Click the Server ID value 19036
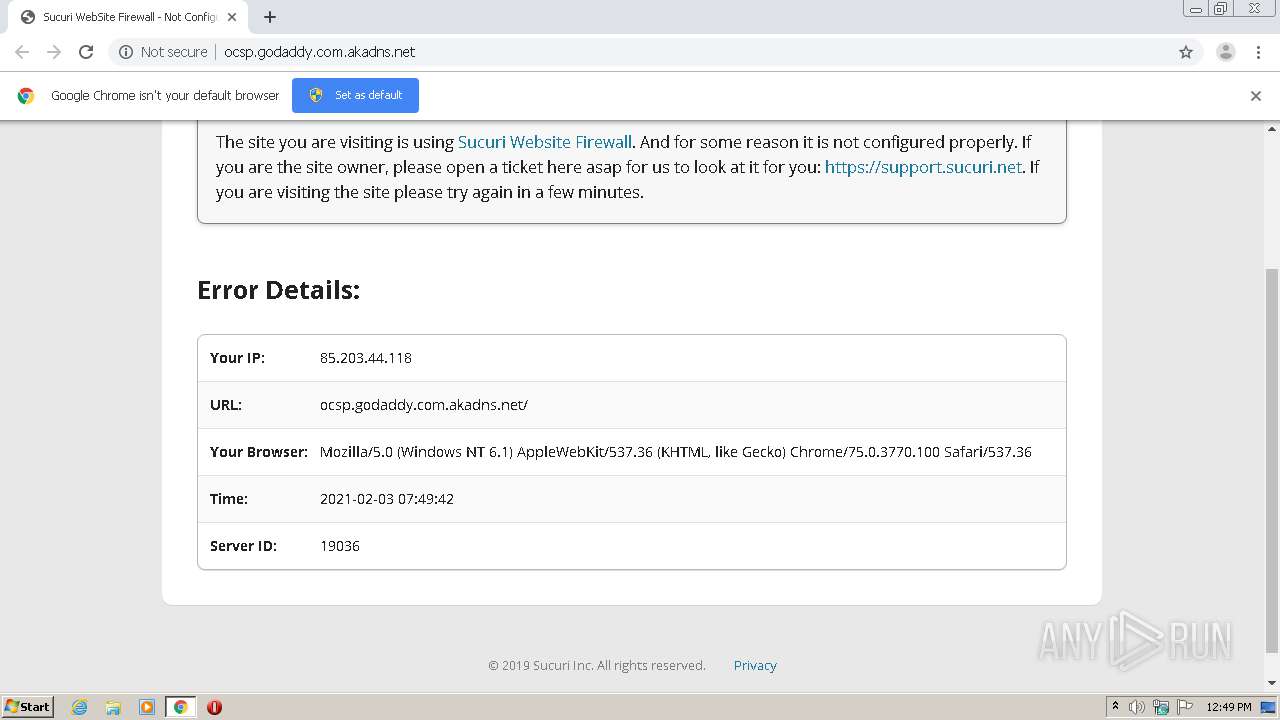 pos(340,546)
